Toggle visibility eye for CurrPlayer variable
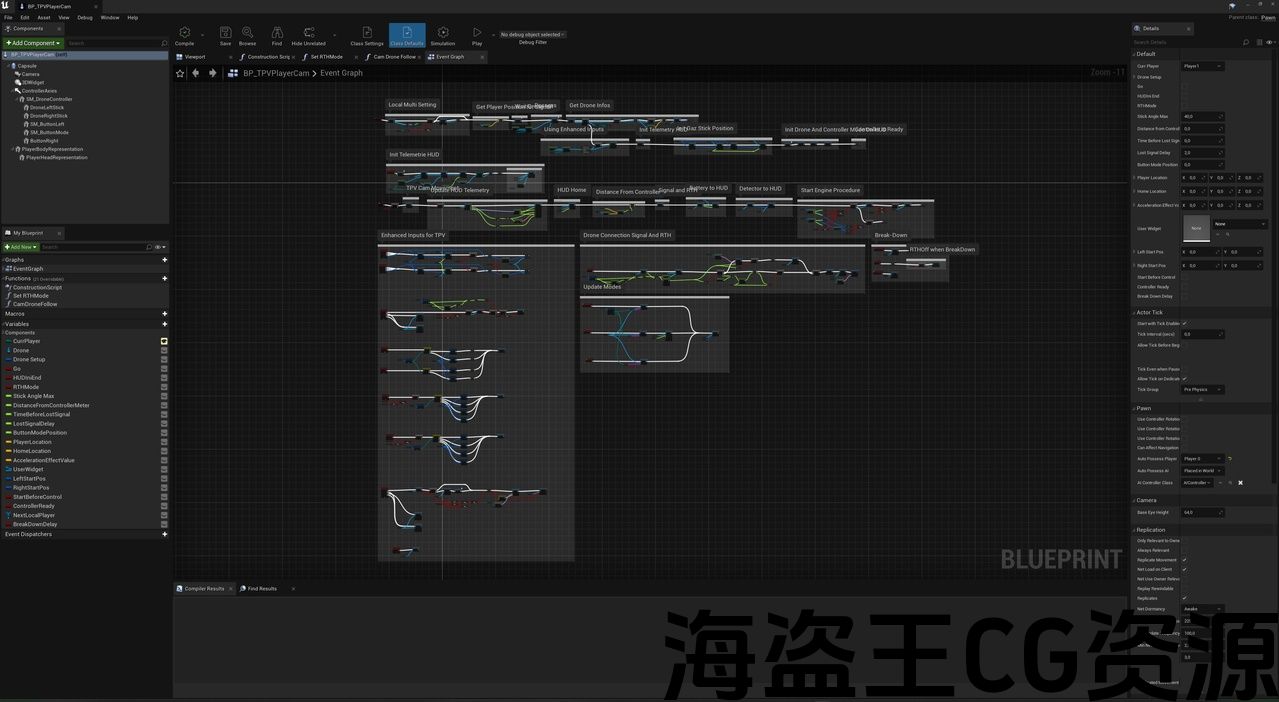 pyautogui.click(x=164, y=341)
